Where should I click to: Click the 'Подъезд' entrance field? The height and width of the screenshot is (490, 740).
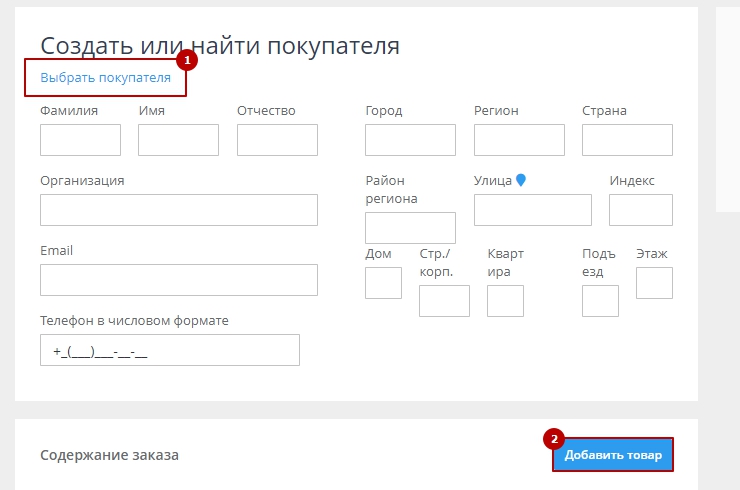600,301
